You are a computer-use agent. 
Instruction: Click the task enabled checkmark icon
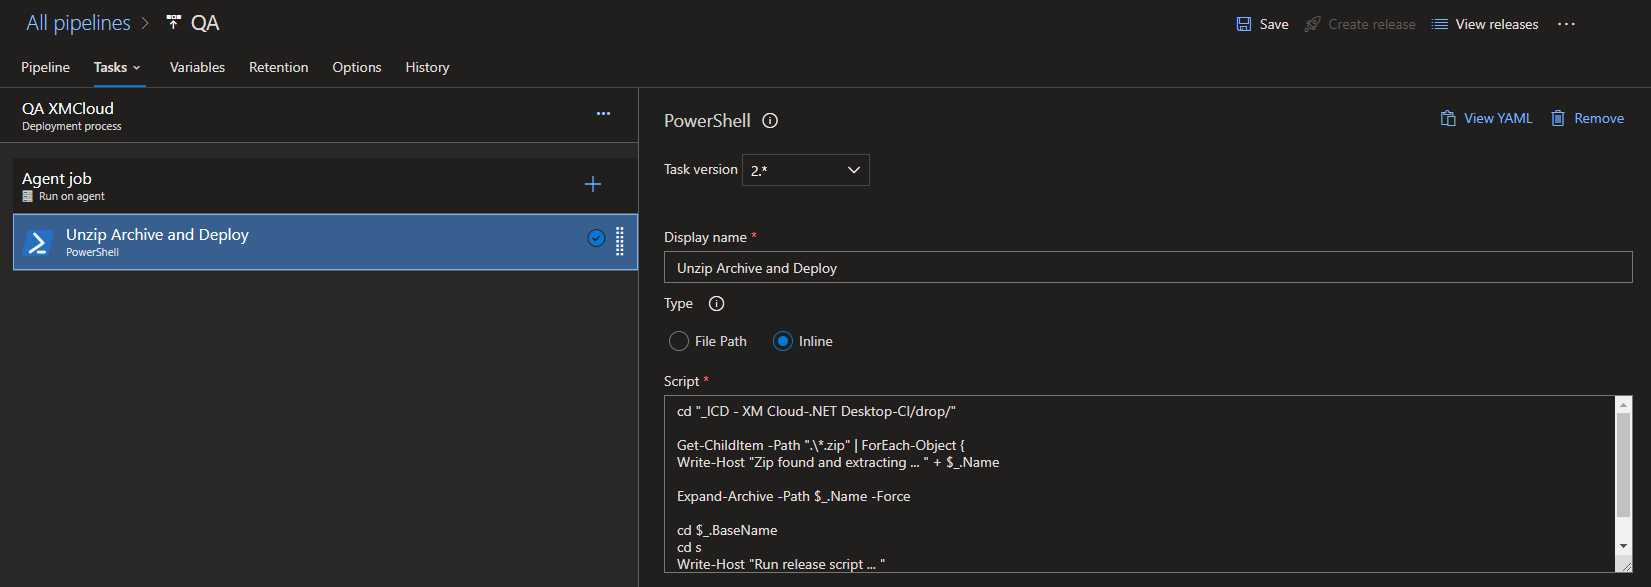[x=596, y=238]
